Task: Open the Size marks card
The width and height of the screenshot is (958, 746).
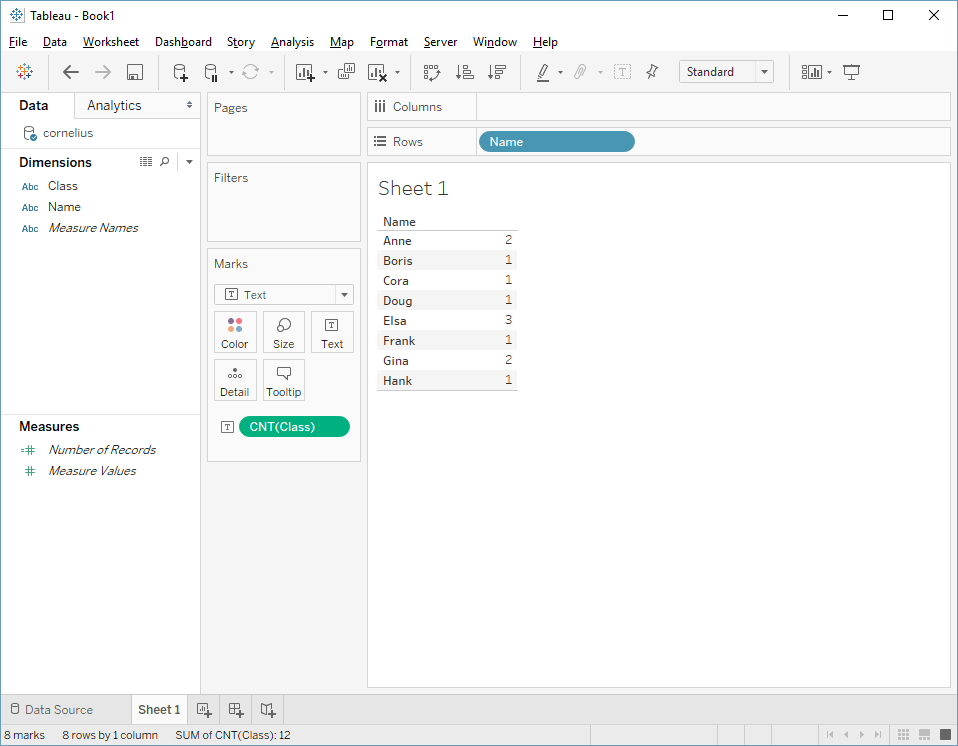Action: click(283, 332)
